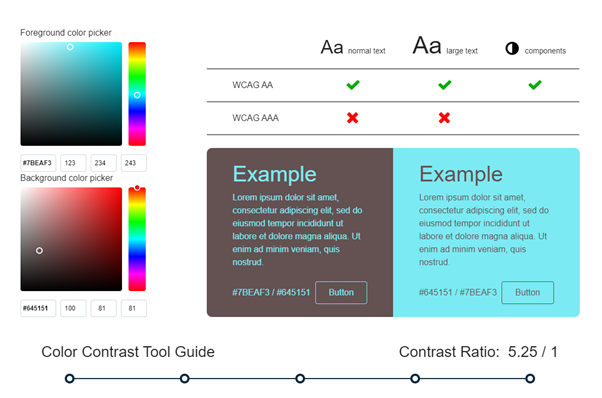Select the last step dot of the tool guide
602x398 pixels.
pyautogui.click(x=530, y=379)
